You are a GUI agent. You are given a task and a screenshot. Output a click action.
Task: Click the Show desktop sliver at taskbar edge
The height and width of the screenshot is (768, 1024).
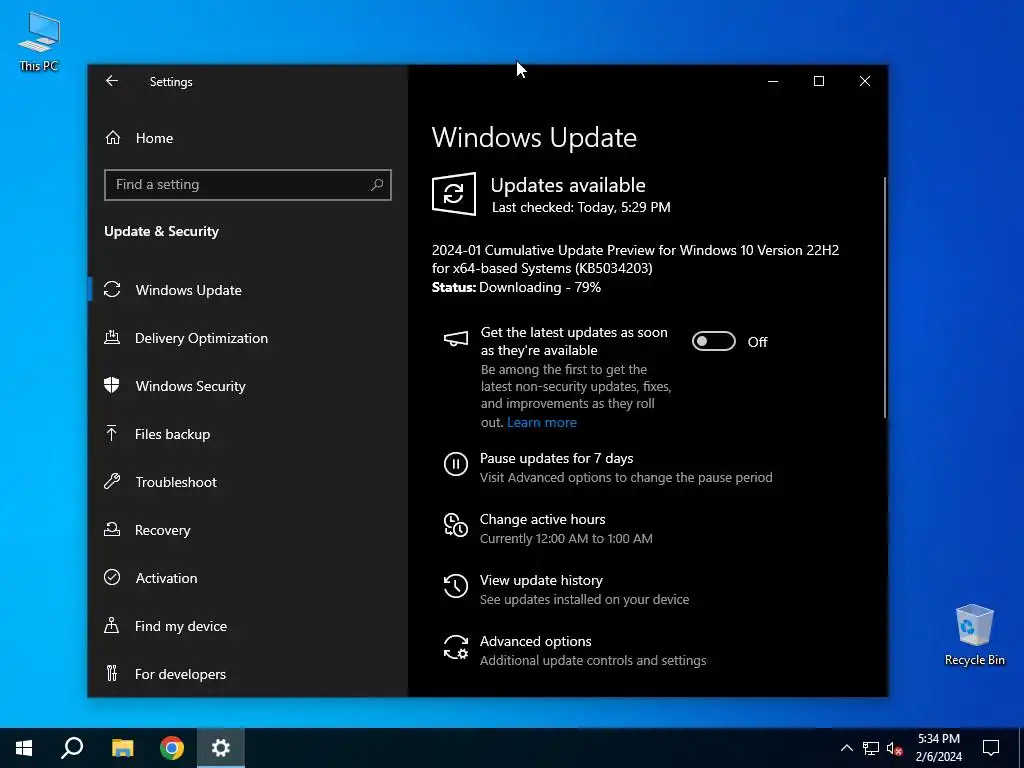click(x=1021, y=748)
